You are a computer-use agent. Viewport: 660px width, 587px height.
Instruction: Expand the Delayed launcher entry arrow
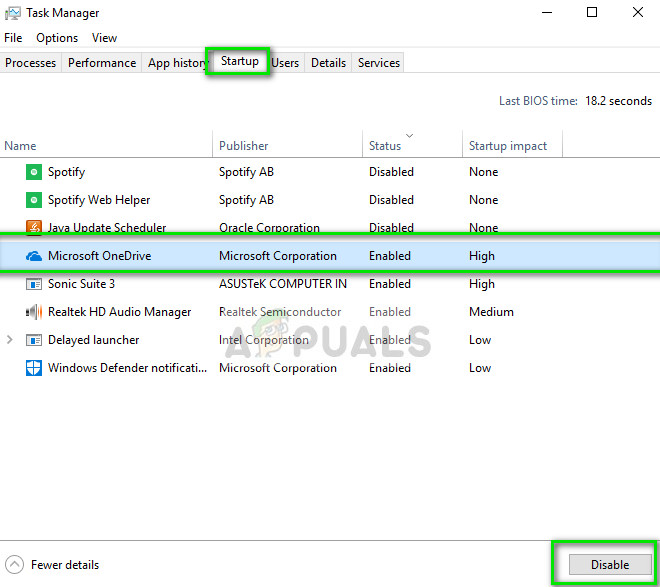tap(10, 340)
